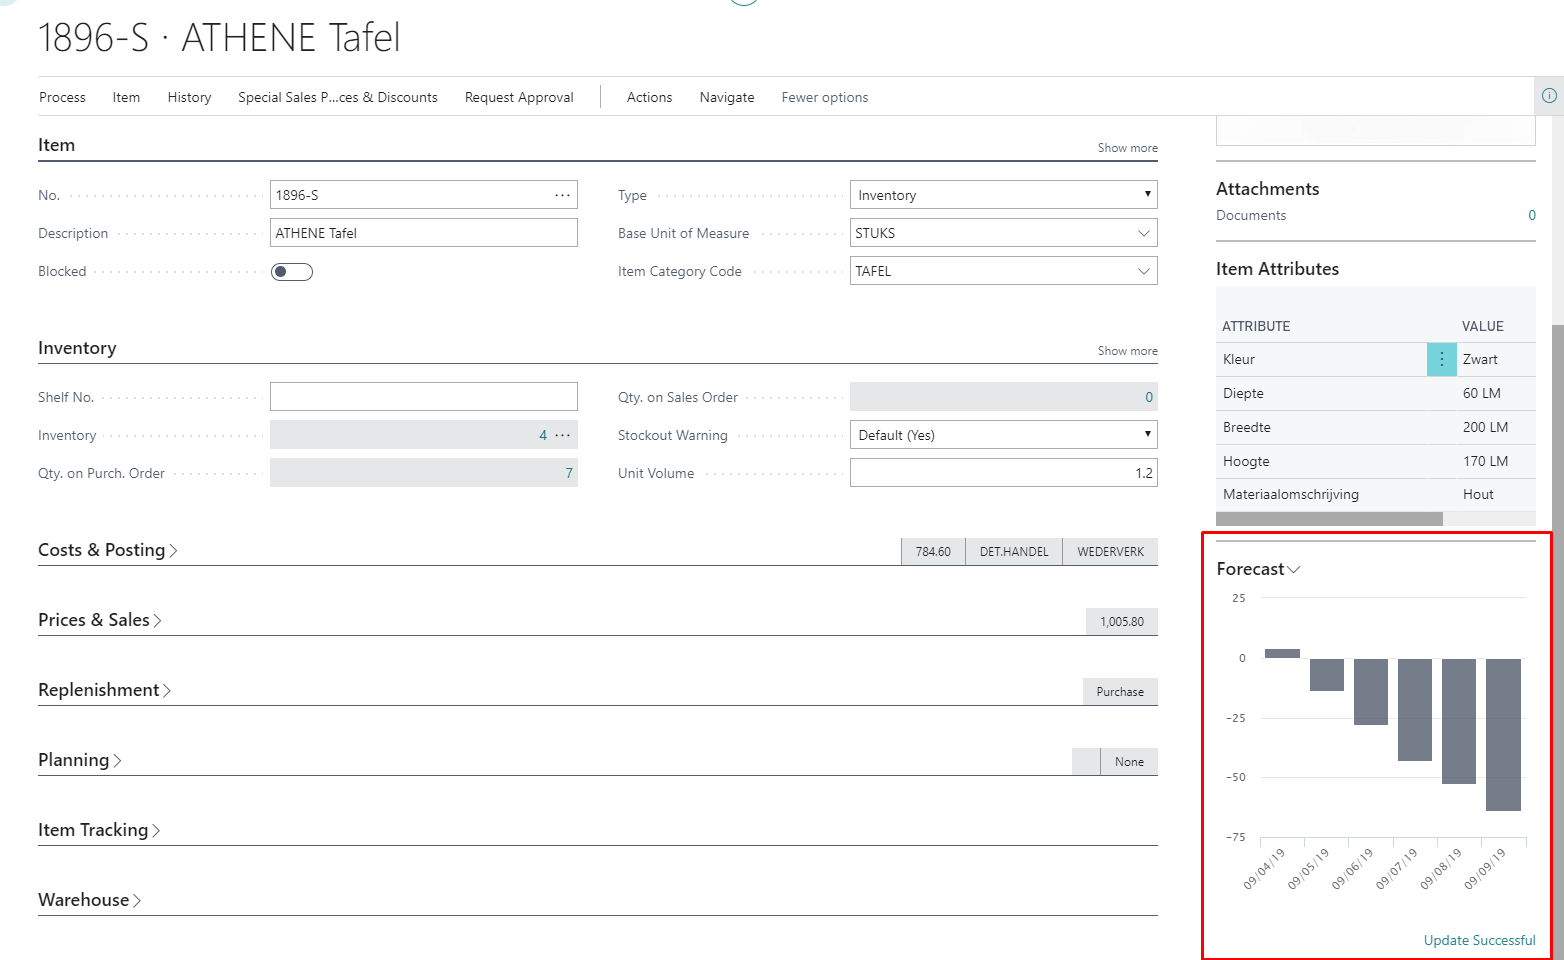The height and width of the screenshot is (960, 1564).
Task: Open the Process menu
Action: click(62, 97)
